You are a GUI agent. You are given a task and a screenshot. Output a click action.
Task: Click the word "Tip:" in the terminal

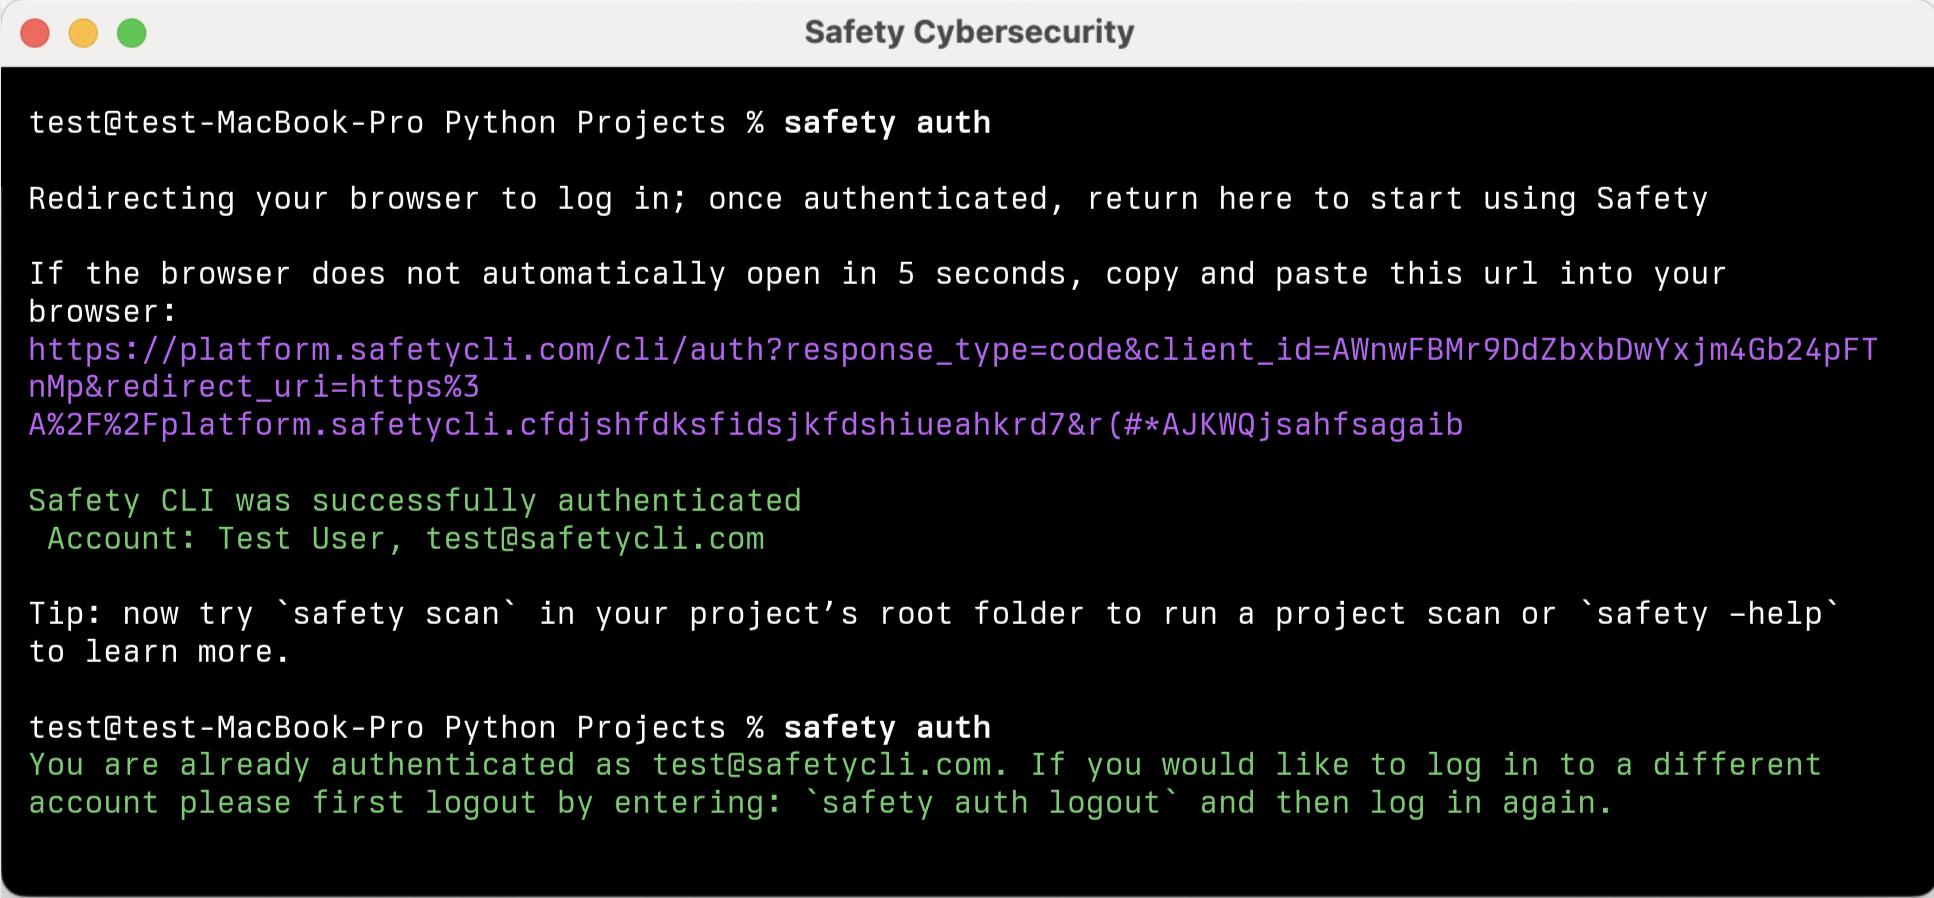(64, 614)
